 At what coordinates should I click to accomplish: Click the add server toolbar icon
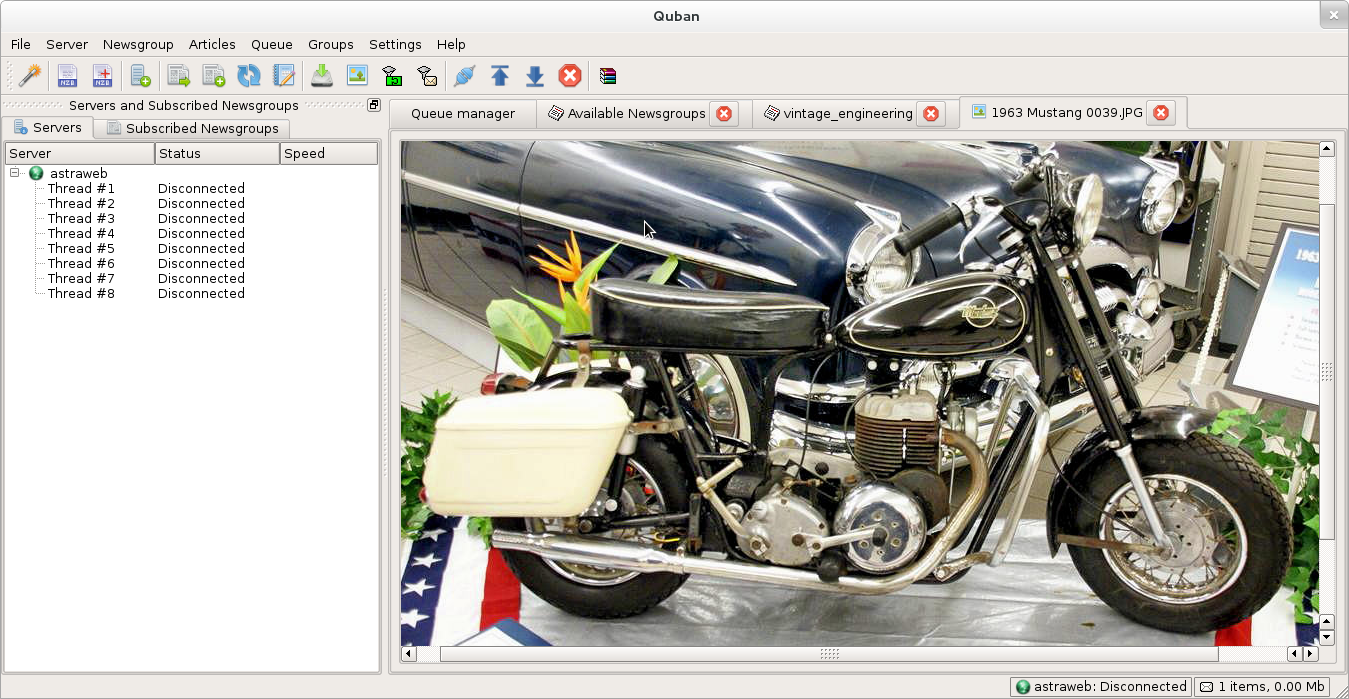pyautogui.click(x=141, y=75)
